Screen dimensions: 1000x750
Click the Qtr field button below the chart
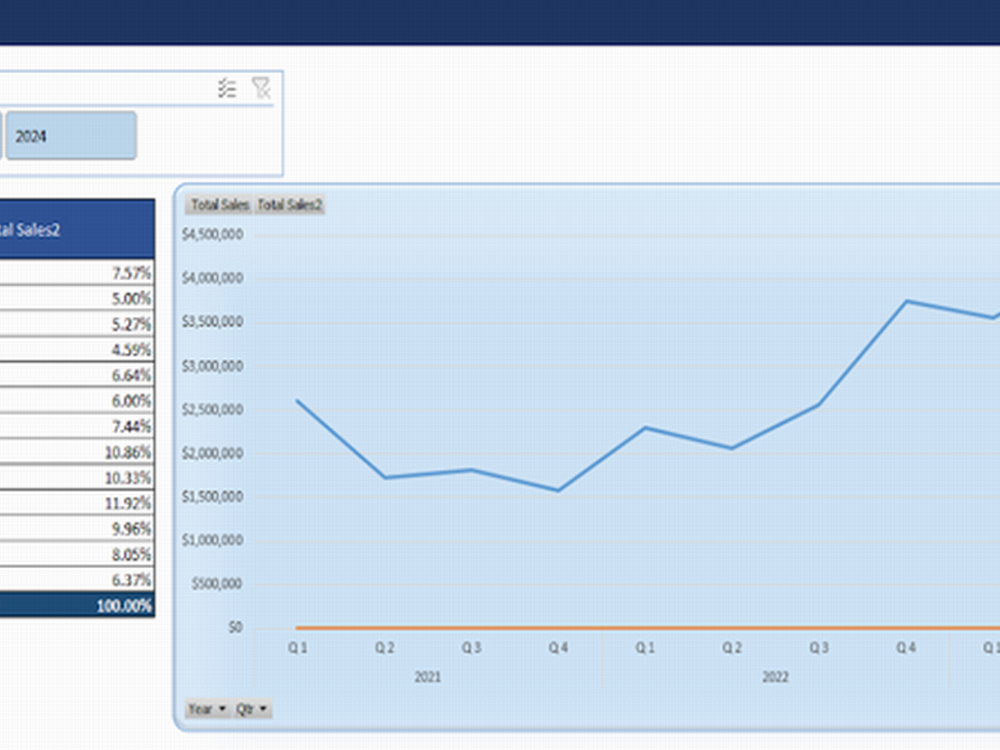(245, 708)
